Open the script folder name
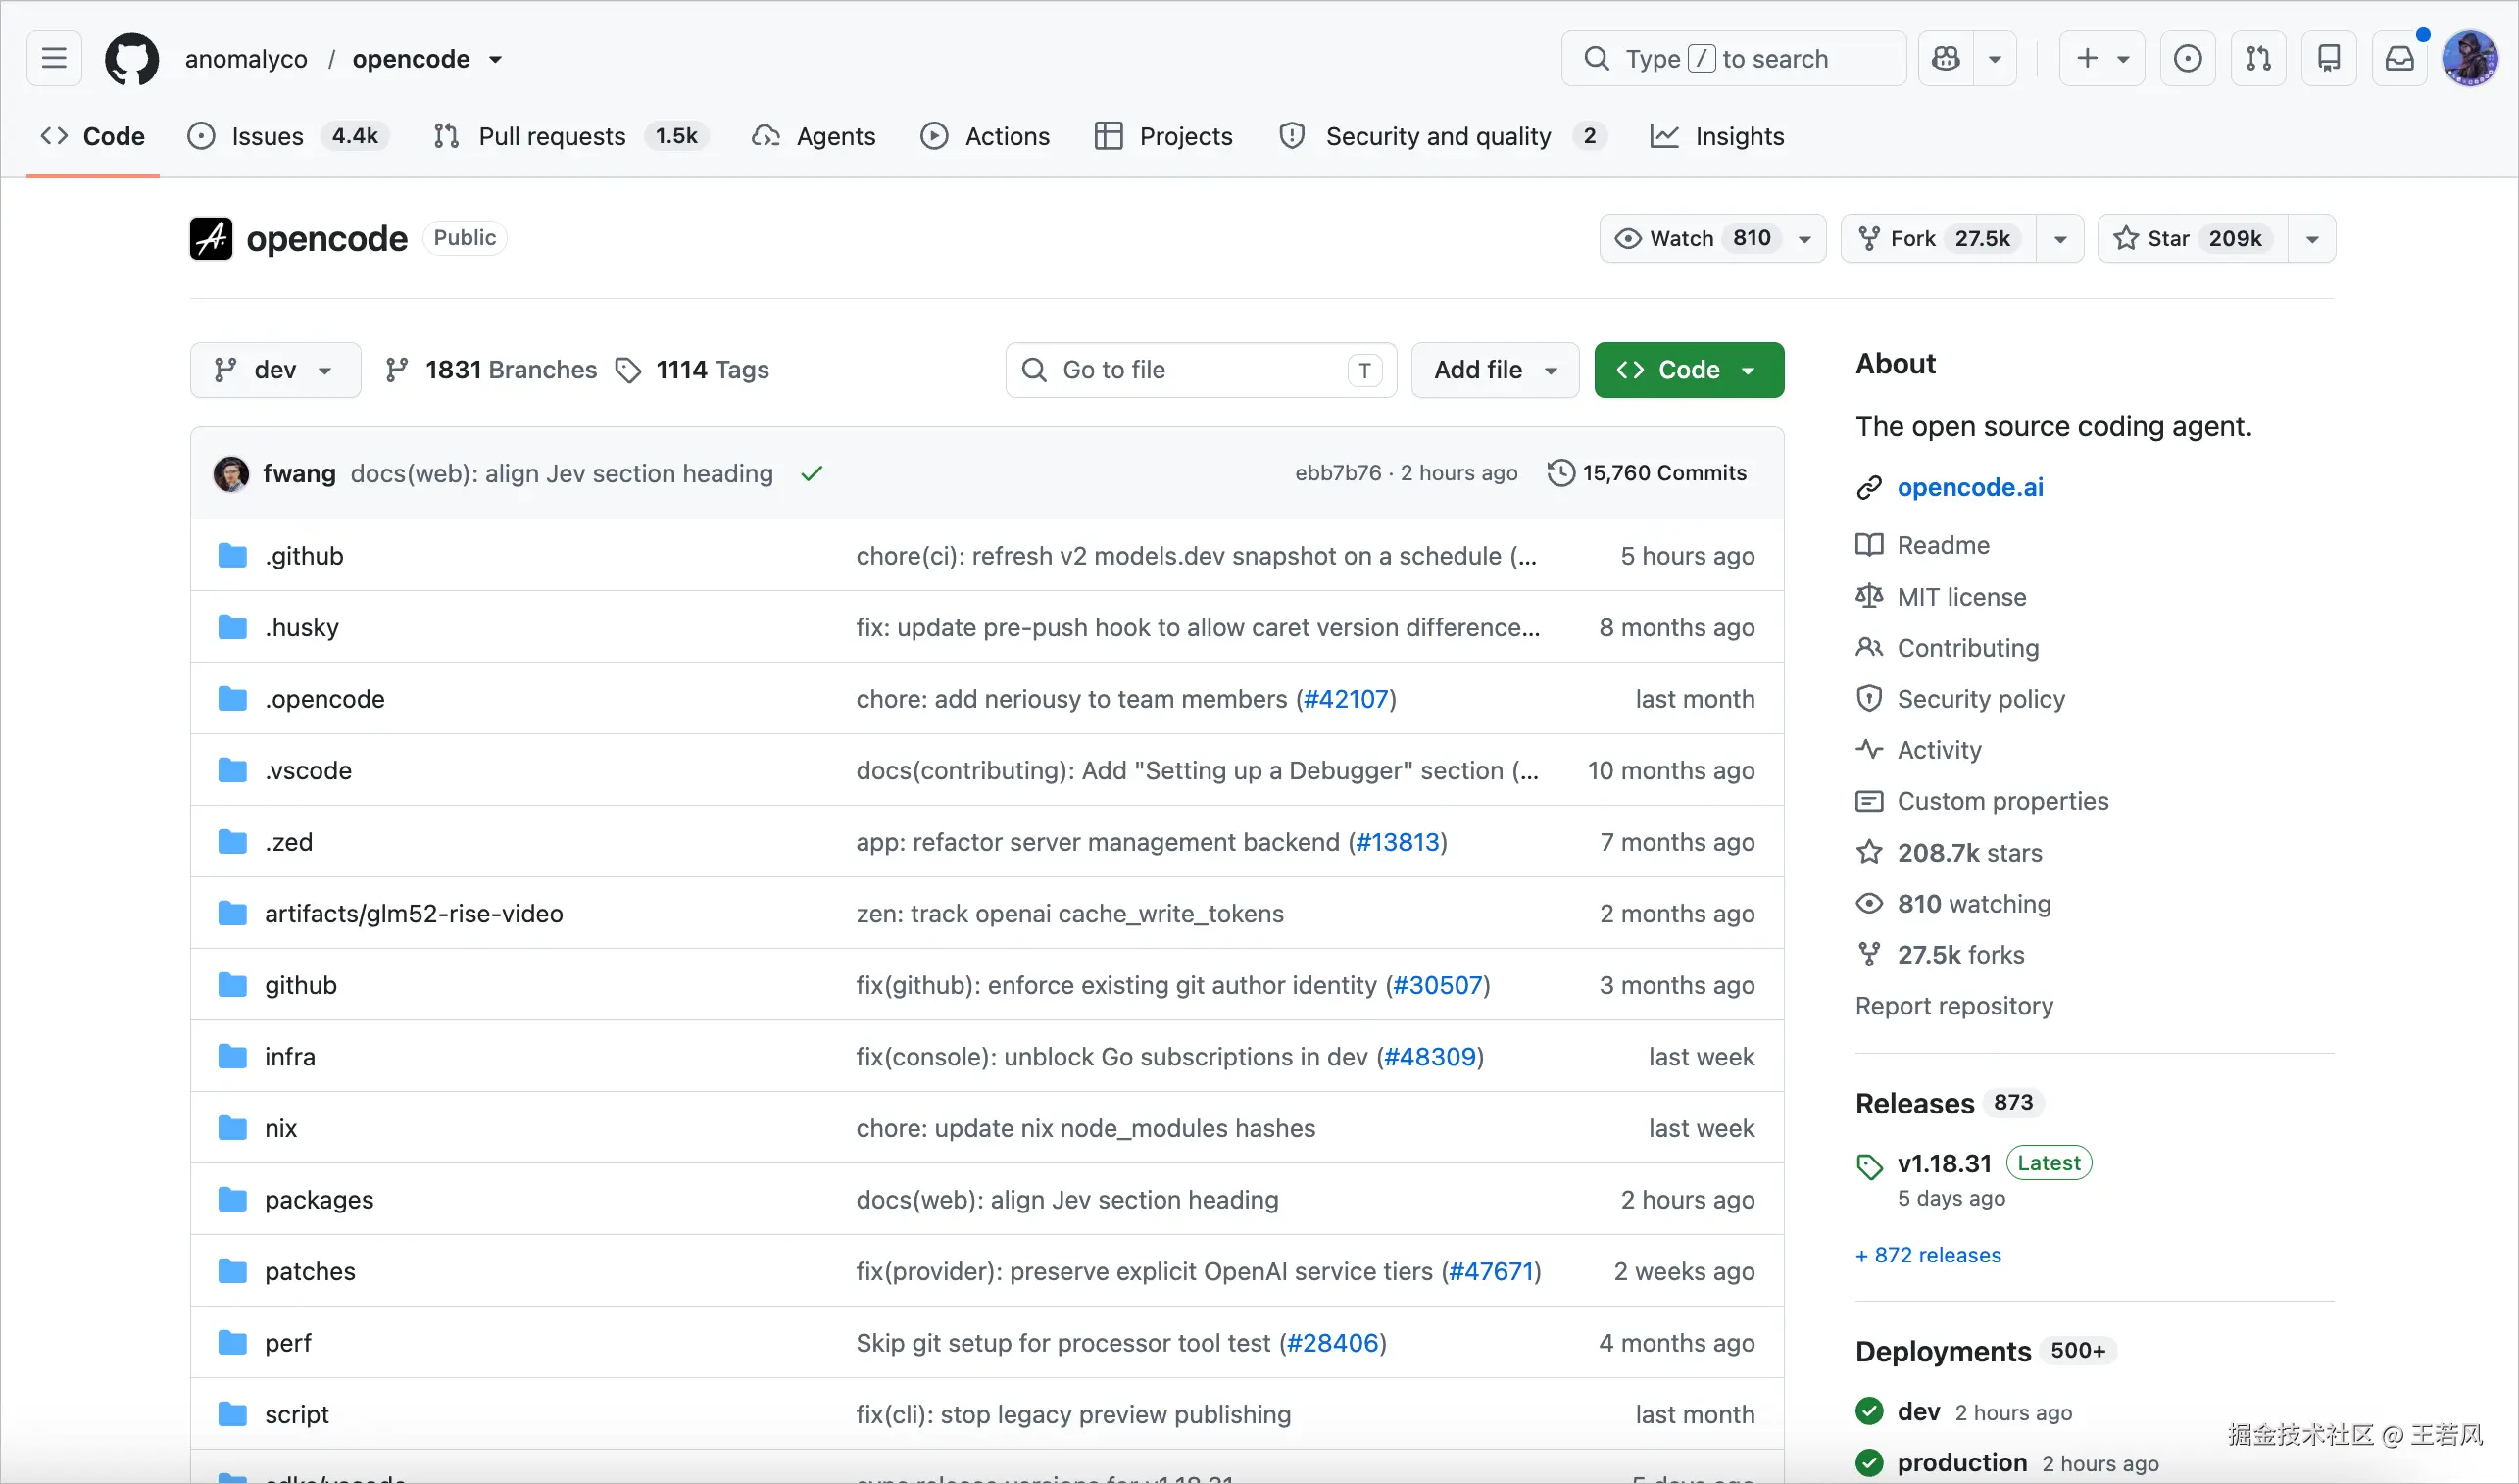Image resolution: width=2519 pixels, height=1484 pixels. pyautogui.click(x=297, y=1414)
